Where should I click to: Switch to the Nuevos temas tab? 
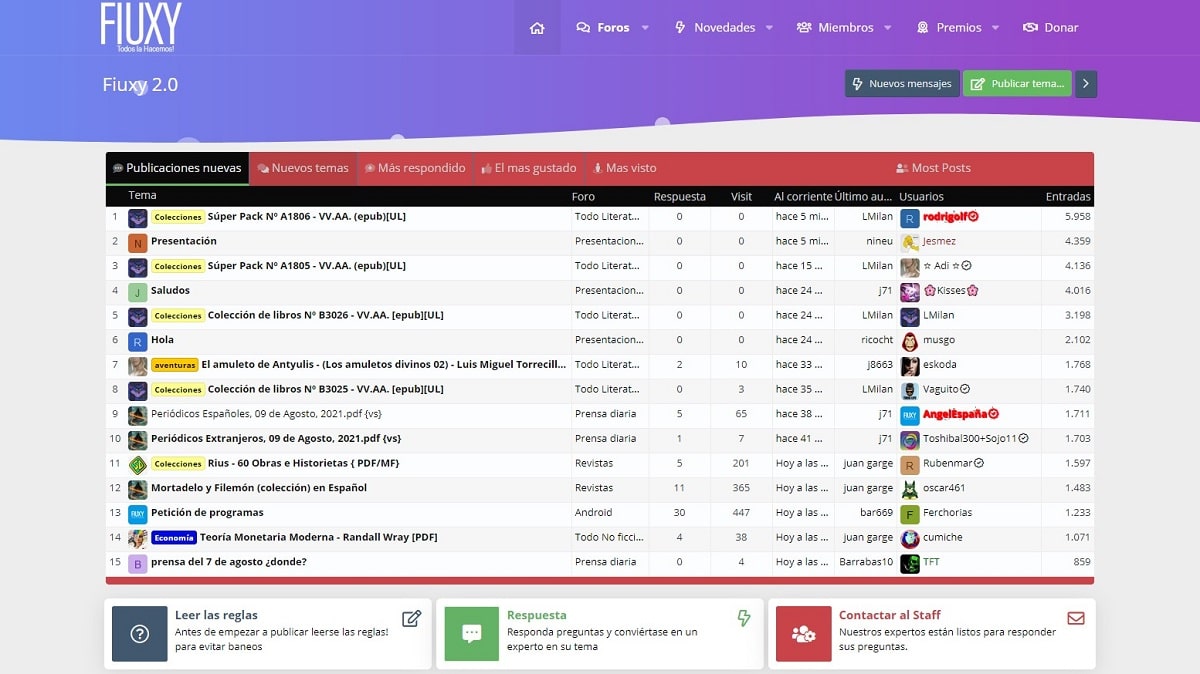(x=303, y=168)
